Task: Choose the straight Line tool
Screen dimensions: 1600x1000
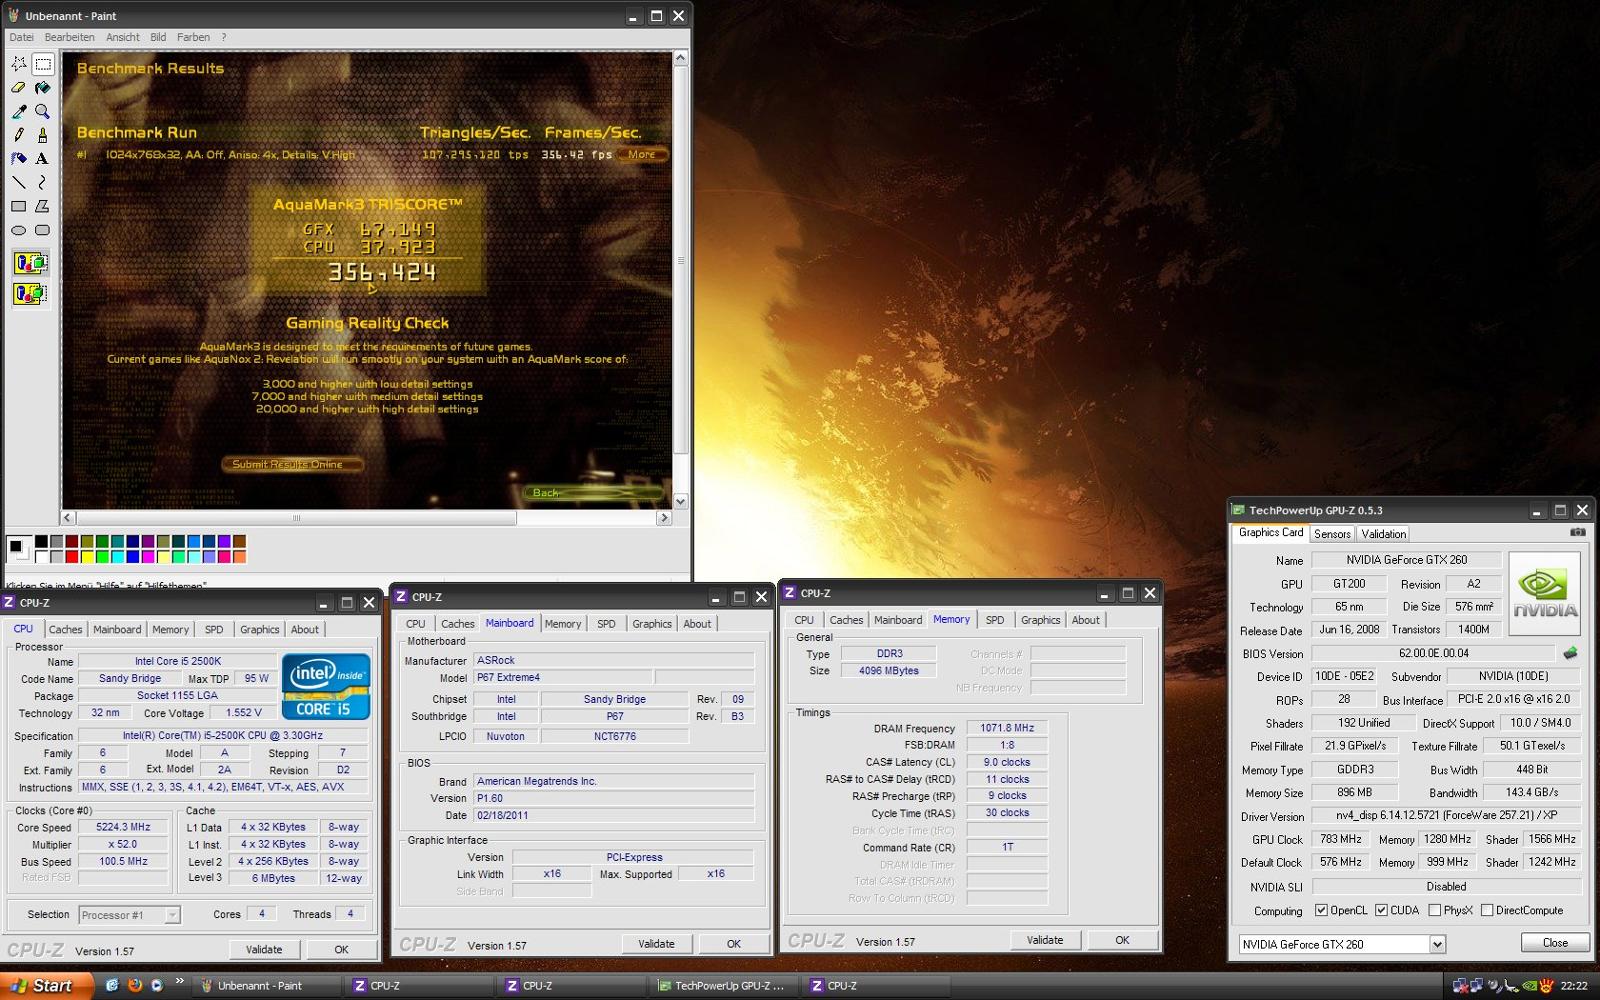Action: (19, 182)
